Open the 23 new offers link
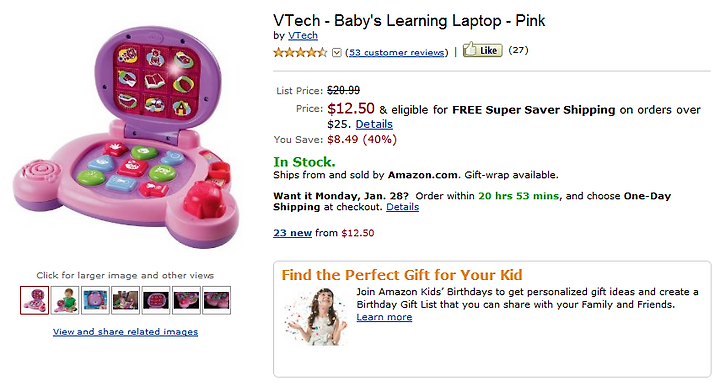Image resolution: width=720 pixels, height=386 pixels. coord(292,233)
